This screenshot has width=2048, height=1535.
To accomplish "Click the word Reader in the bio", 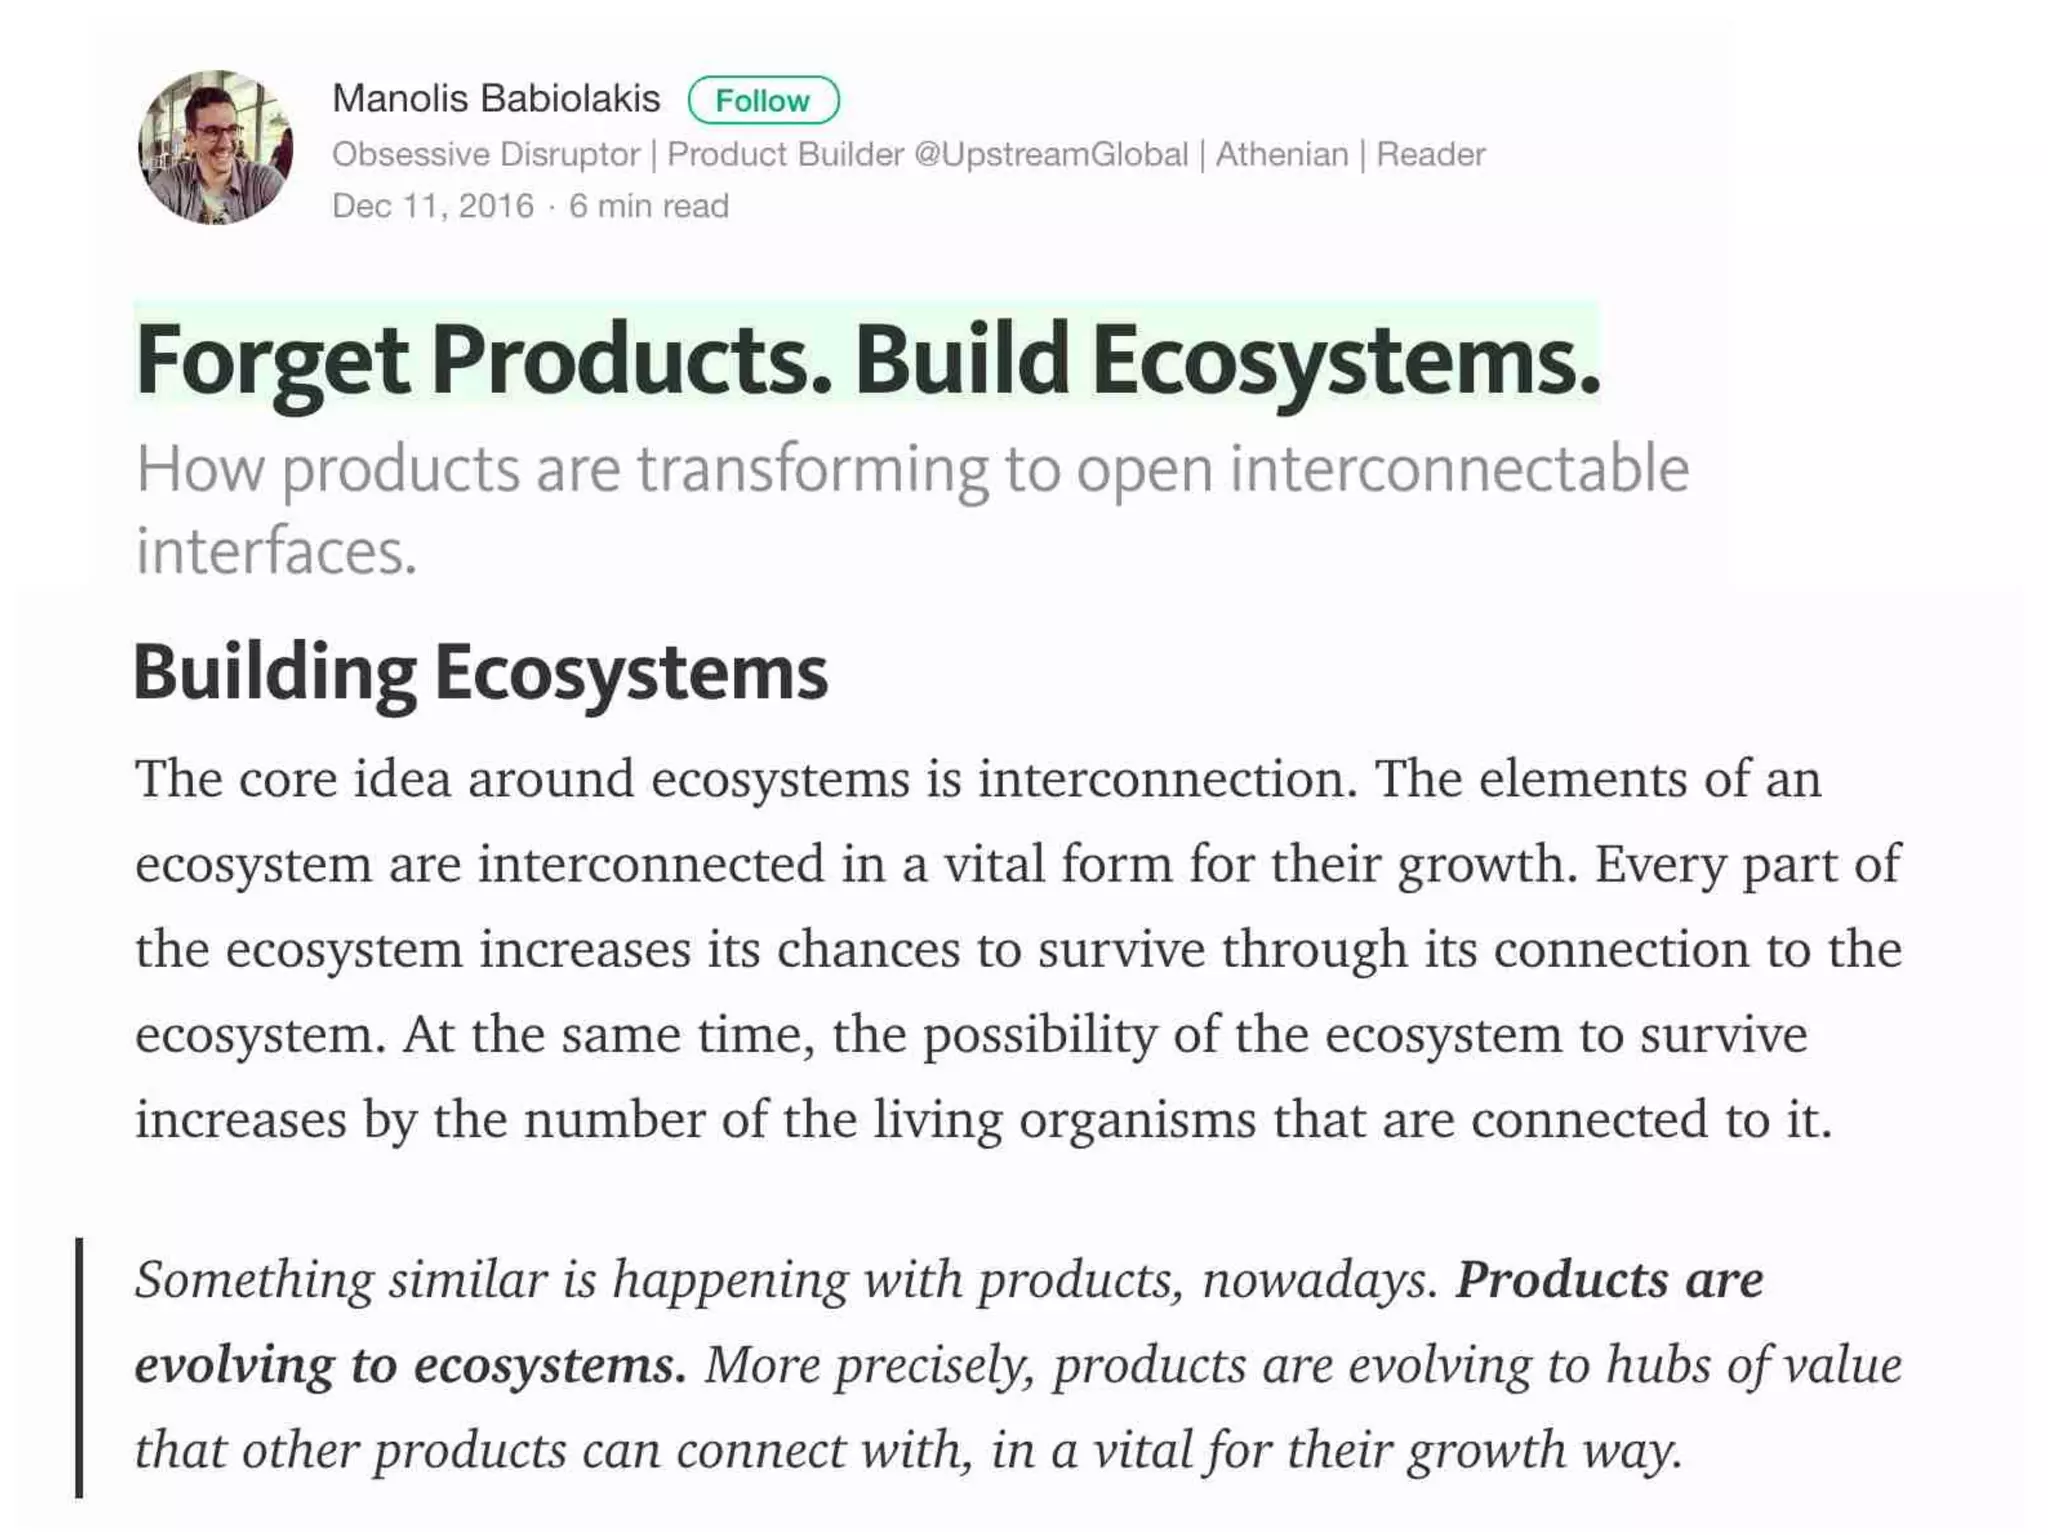I will tap(1431, 155).
